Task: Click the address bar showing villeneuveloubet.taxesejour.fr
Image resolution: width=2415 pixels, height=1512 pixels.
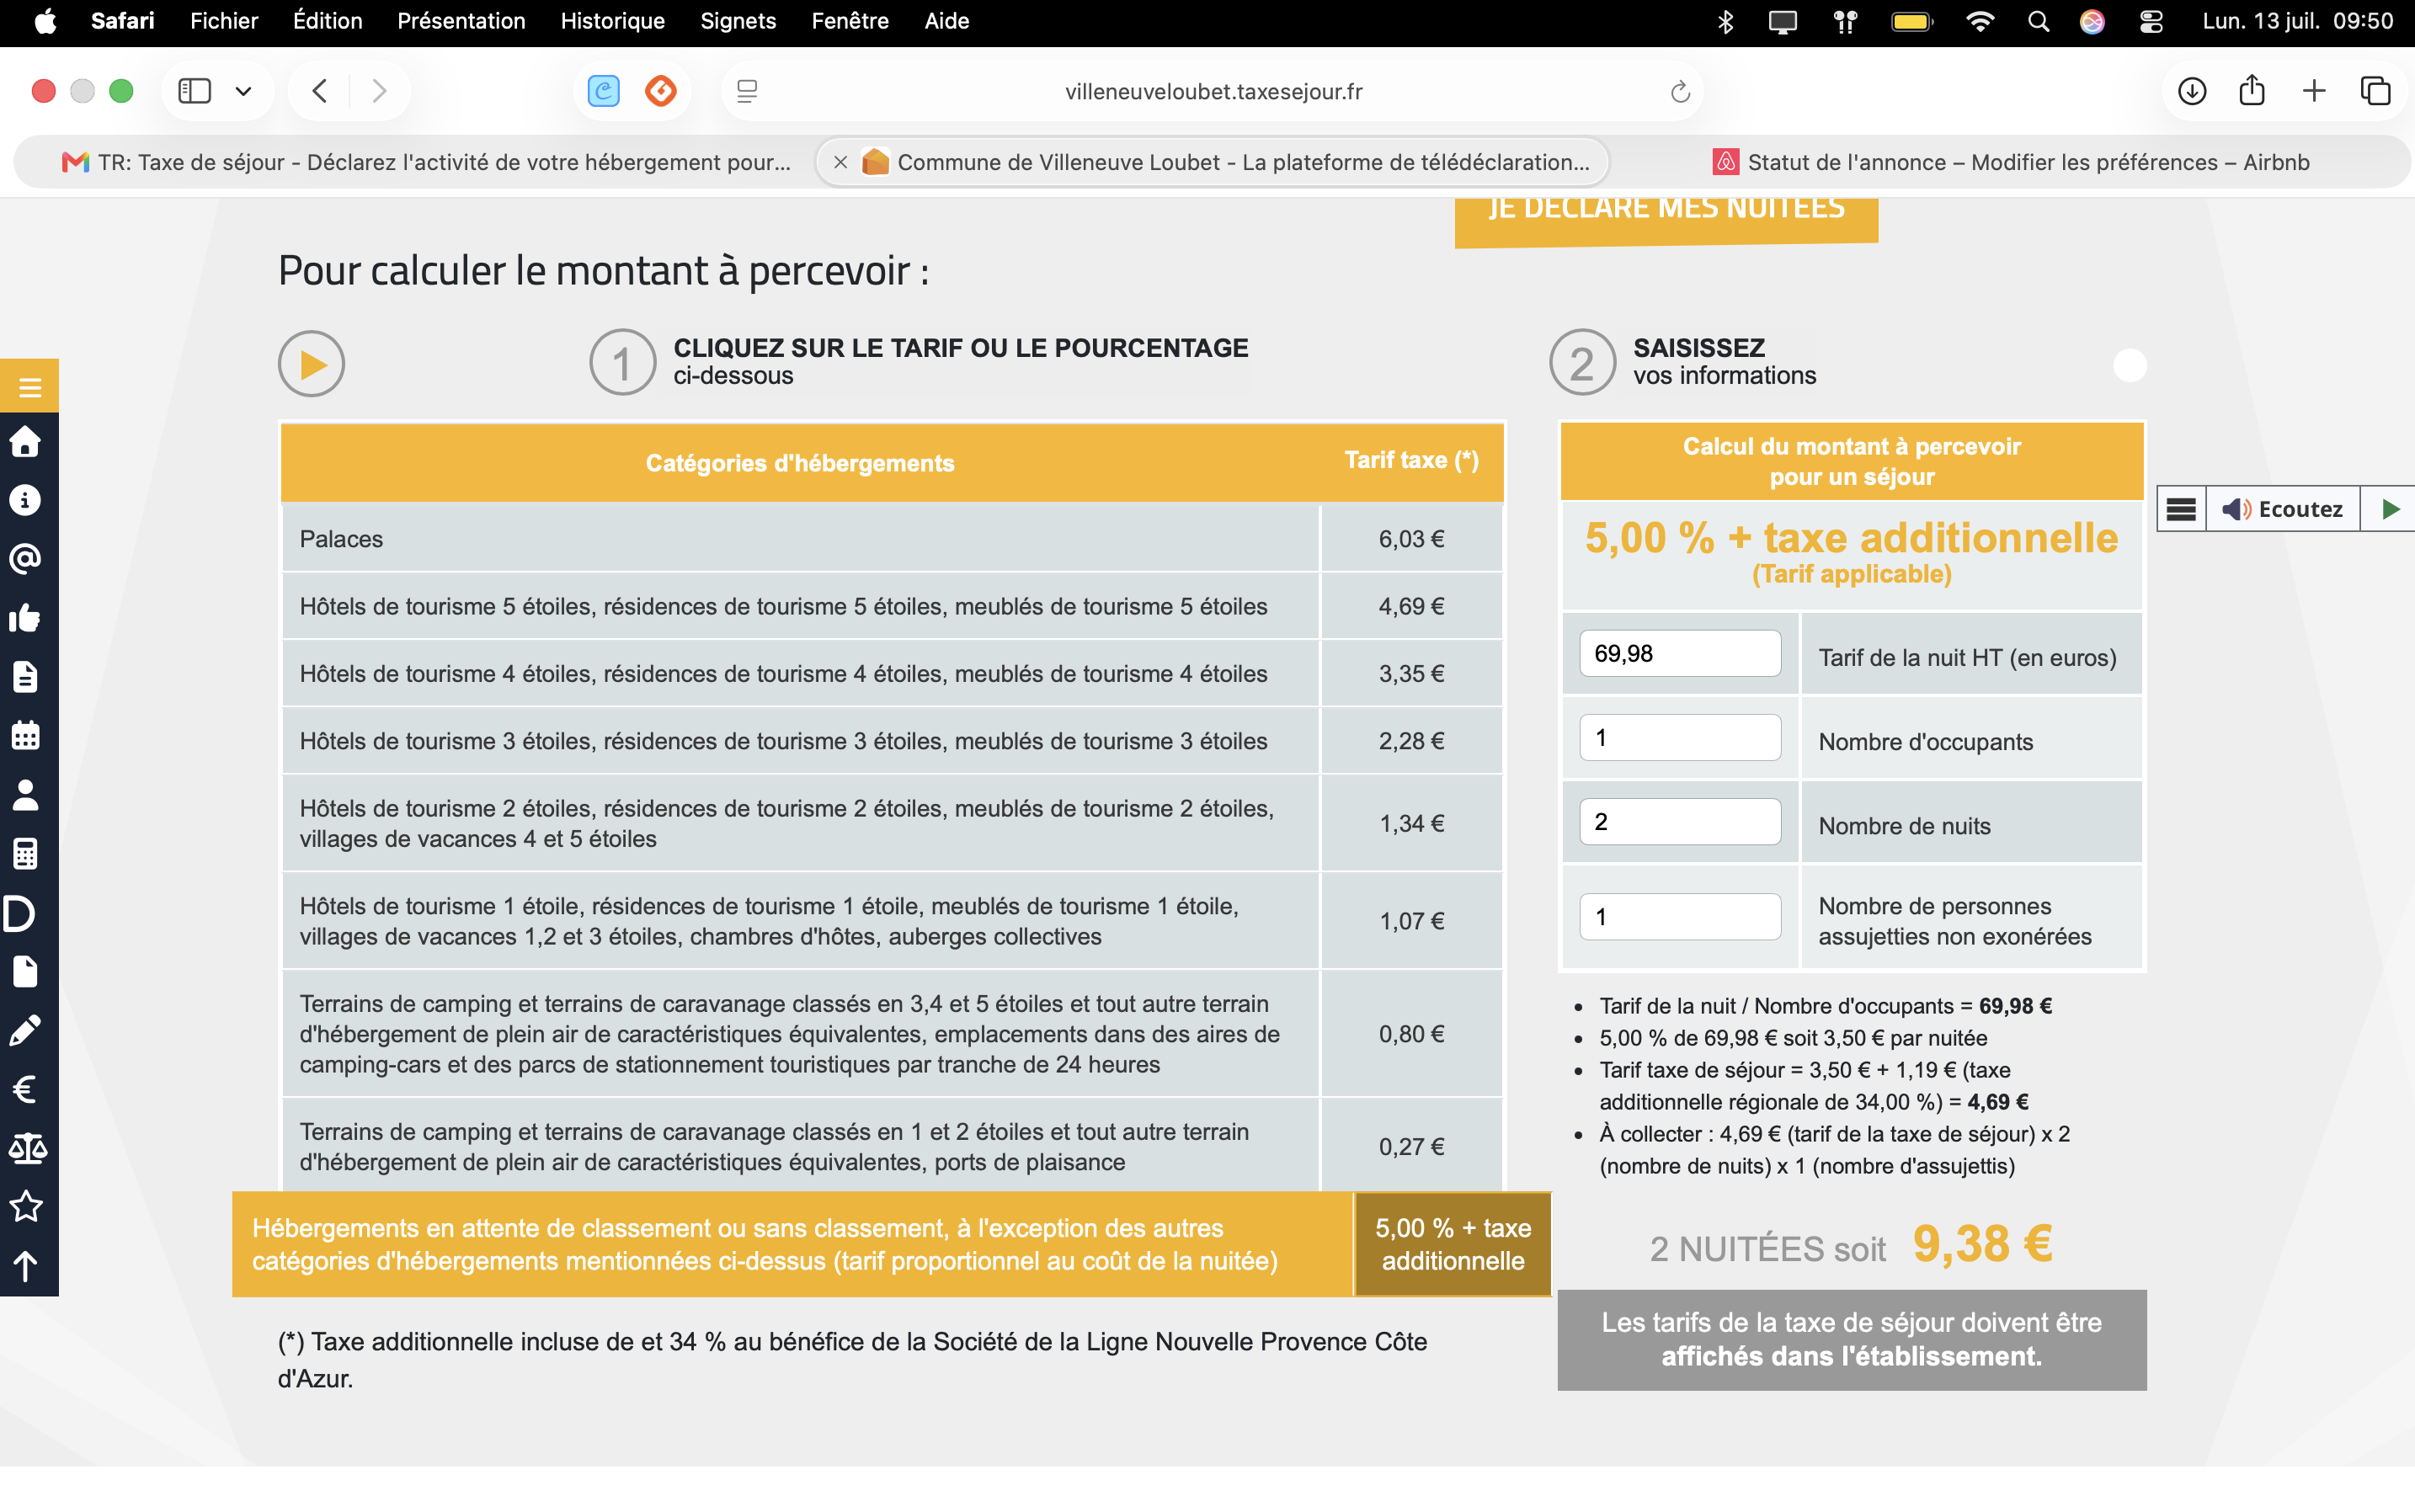Action: coord(1213,92)
